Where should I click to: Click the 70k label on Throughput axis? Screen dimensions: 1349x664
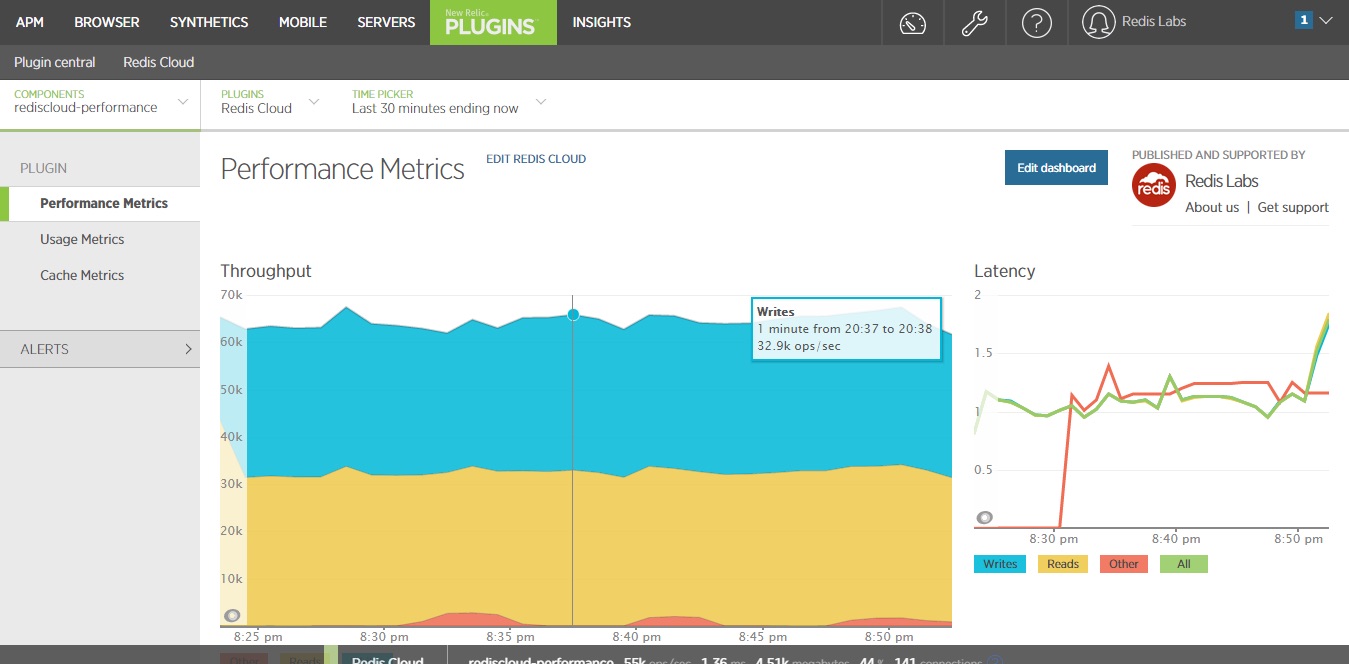pos(231,295)
